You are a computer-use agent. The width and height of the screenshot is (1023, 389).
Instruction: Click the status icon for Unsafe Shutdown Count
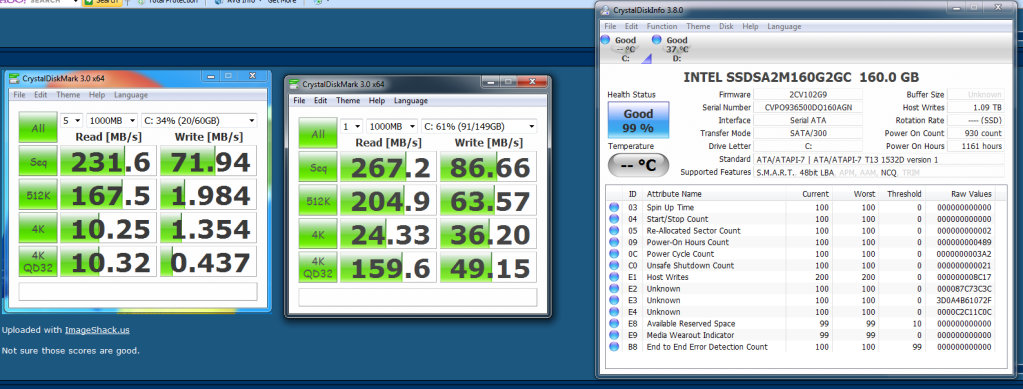(614, 266)
